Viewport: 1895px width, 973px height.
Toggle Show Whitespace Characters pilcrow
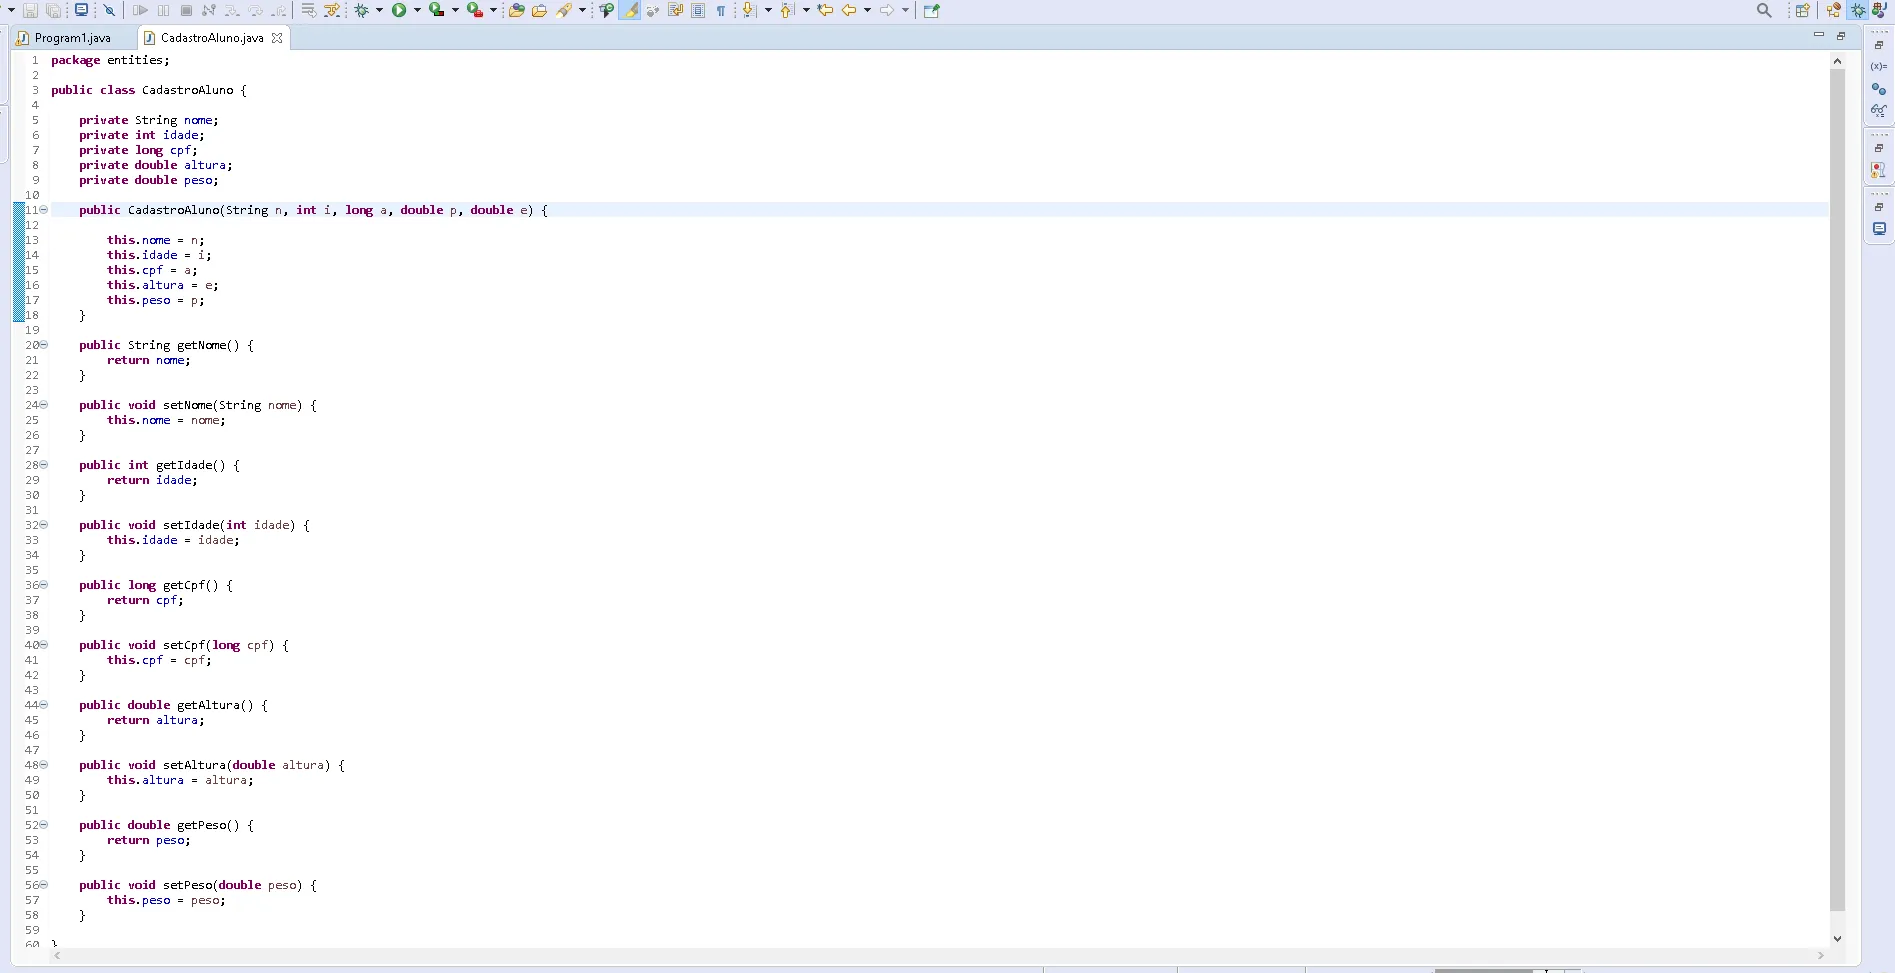click(721, 11)
